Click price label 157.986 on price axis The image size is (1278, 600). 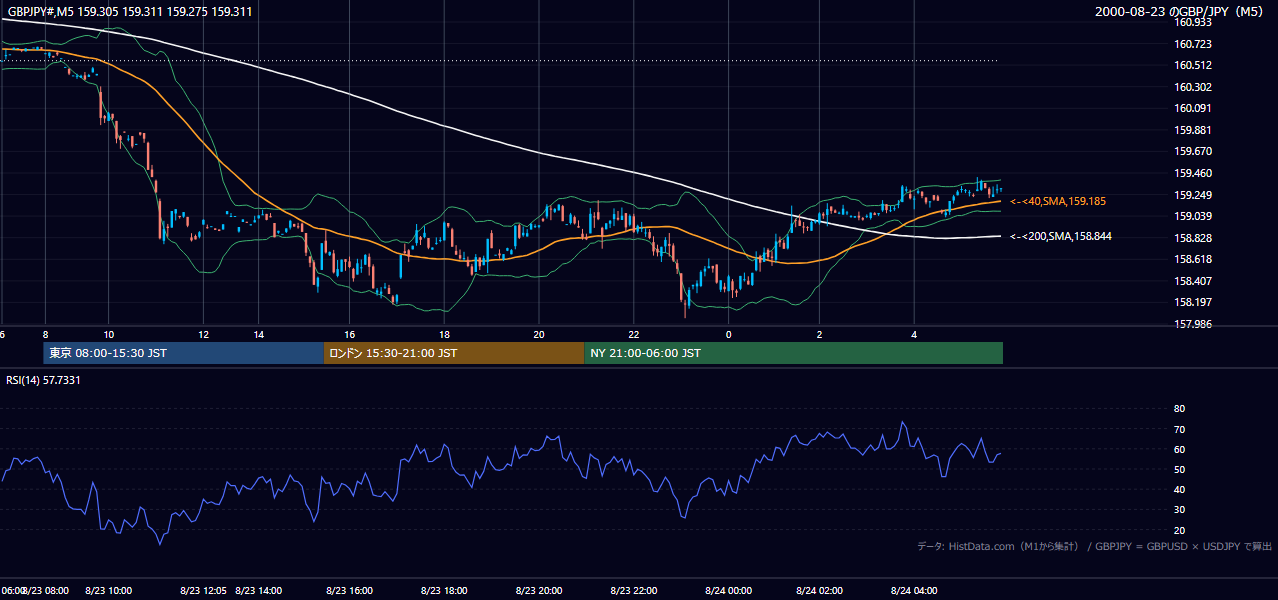click(x=1194, y=324)
